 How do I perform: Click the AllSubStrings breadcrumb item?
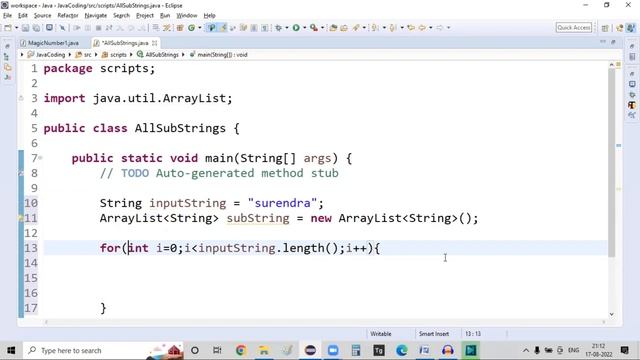[158, 55]
